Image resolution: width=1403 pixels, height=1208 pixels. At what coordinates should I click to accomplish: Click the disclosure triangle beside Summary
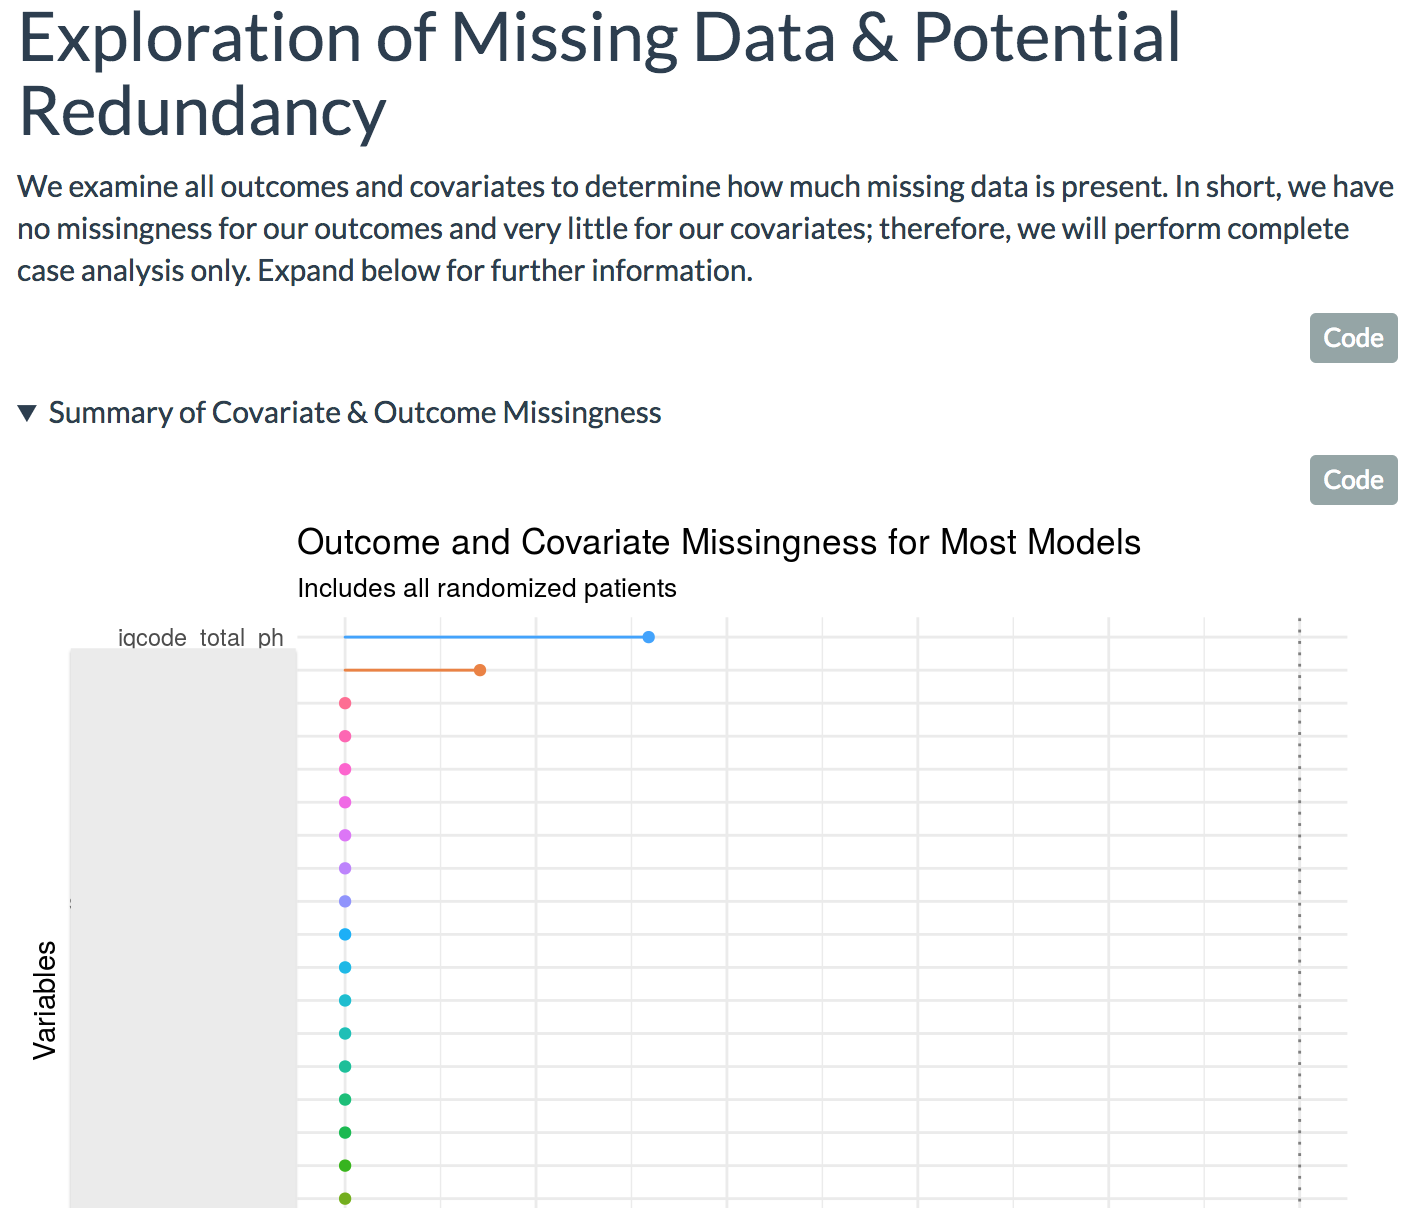28,413
